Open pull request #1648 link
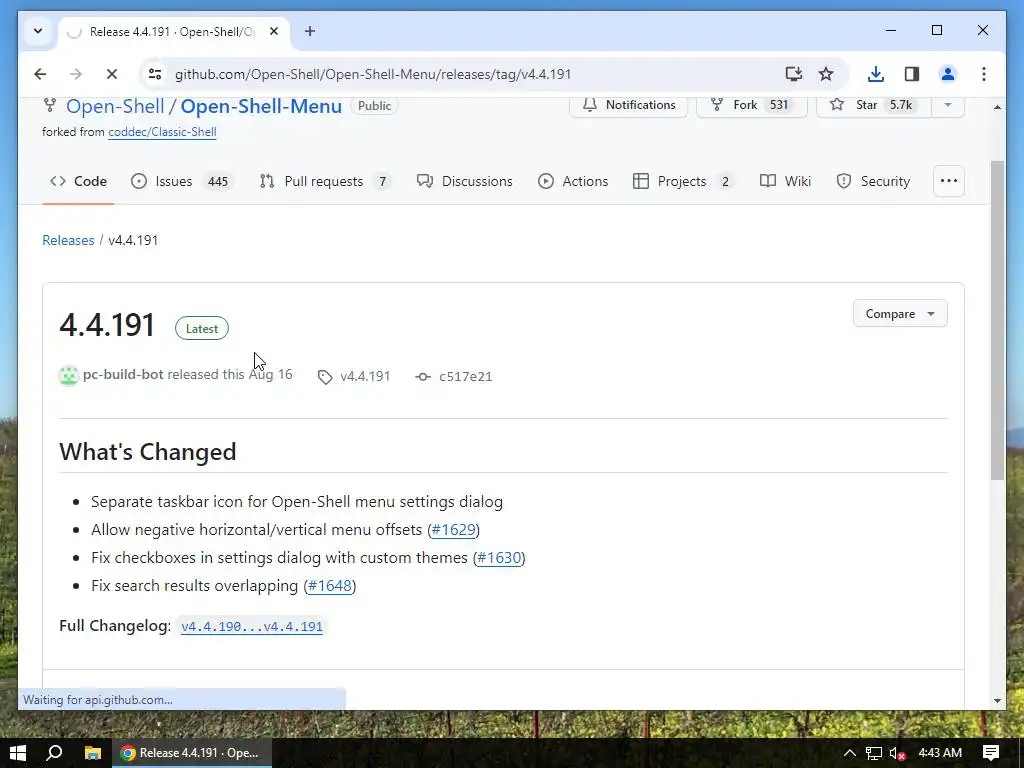 (330, 586)
